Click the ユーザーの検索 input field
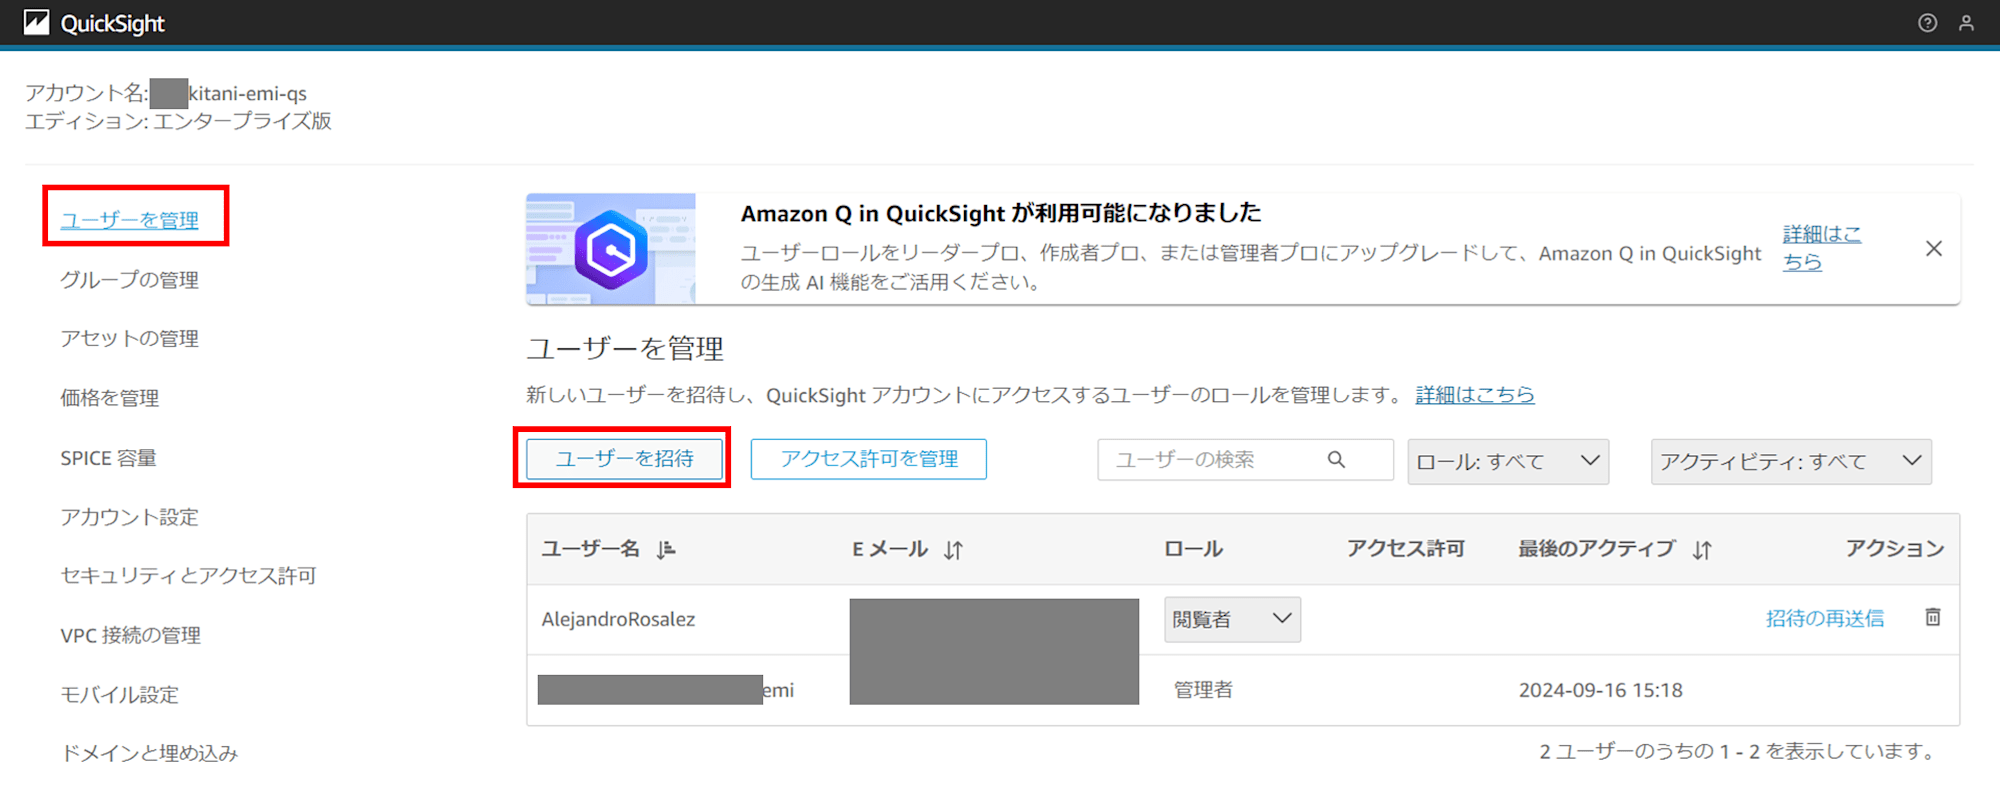This screenshot has height=791, width=2000. [1245, 460]
